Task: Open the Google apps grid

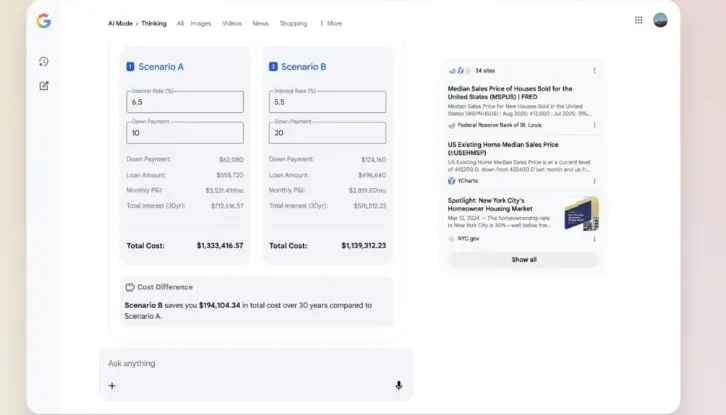Action: tap(638, 20)
